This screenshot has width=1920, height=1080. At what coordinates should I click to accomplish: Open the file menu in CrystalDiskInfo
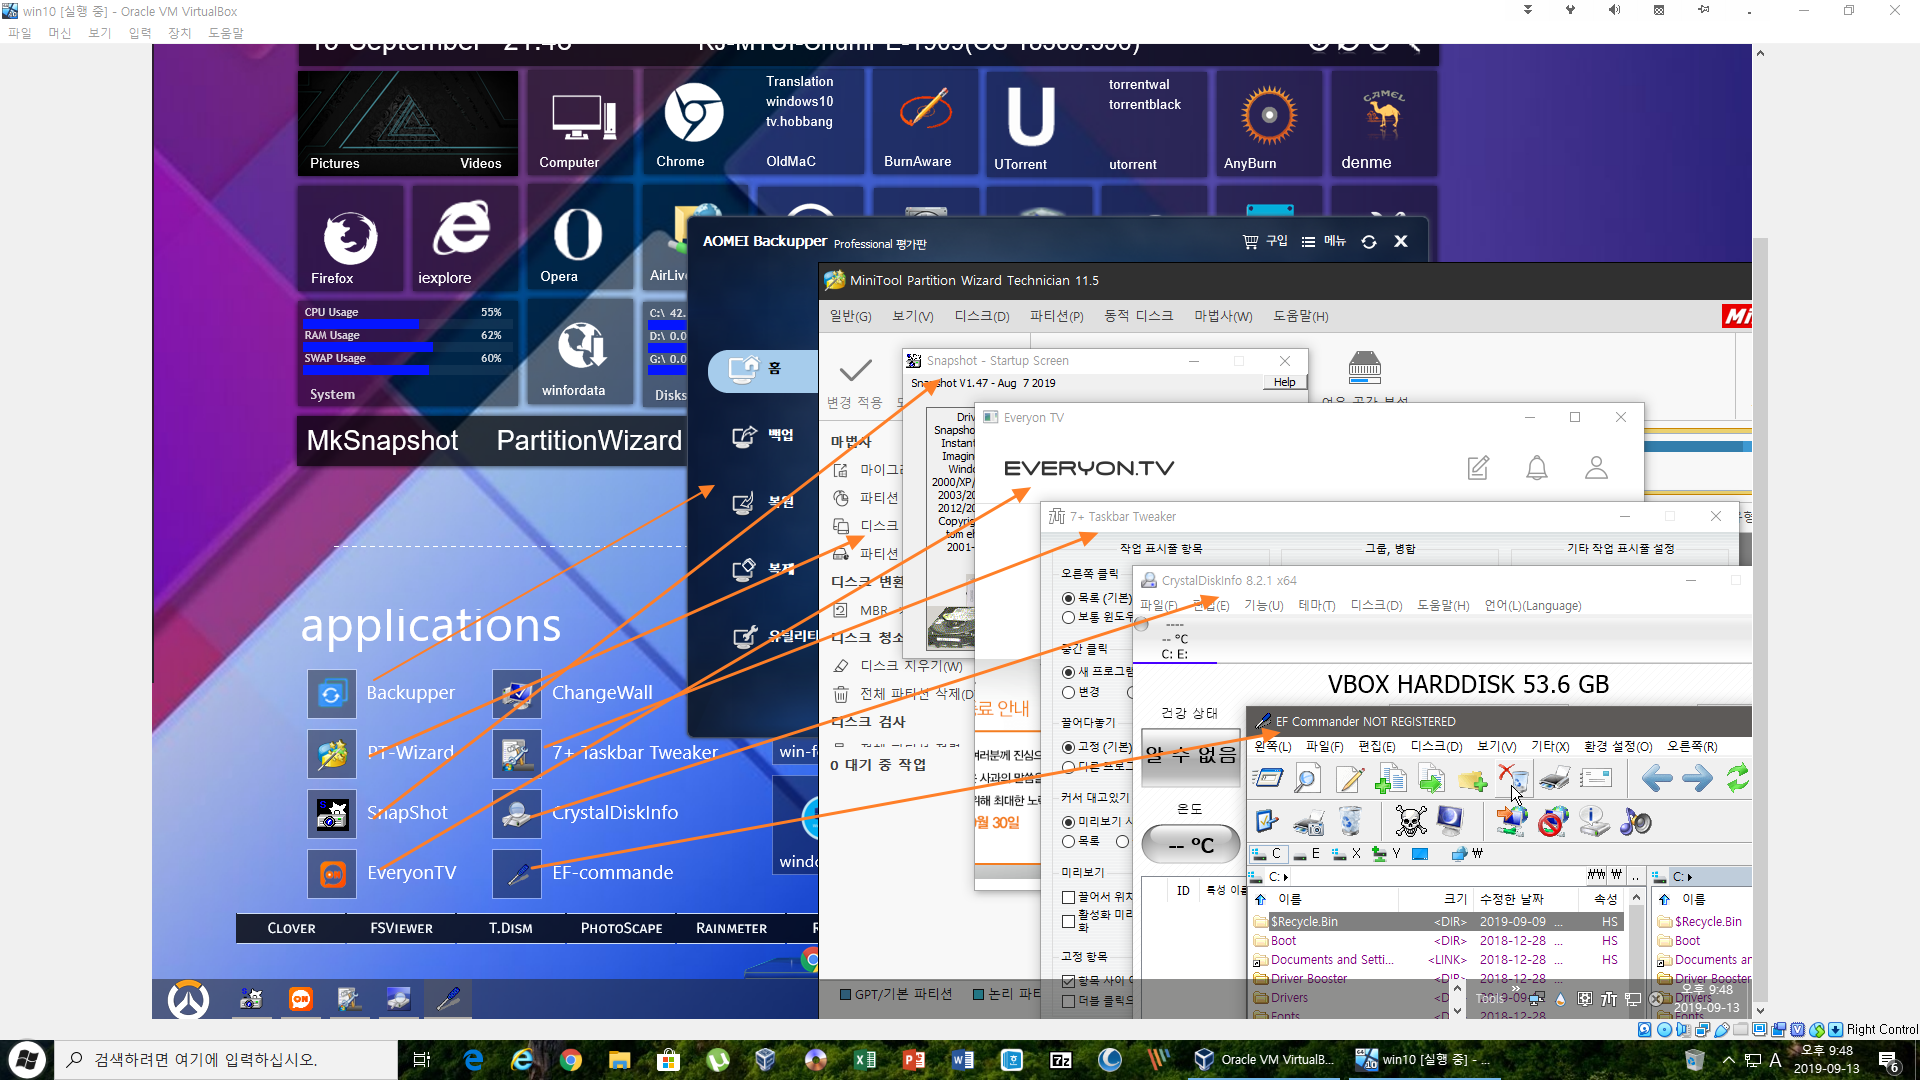(x=1158, y=606)
